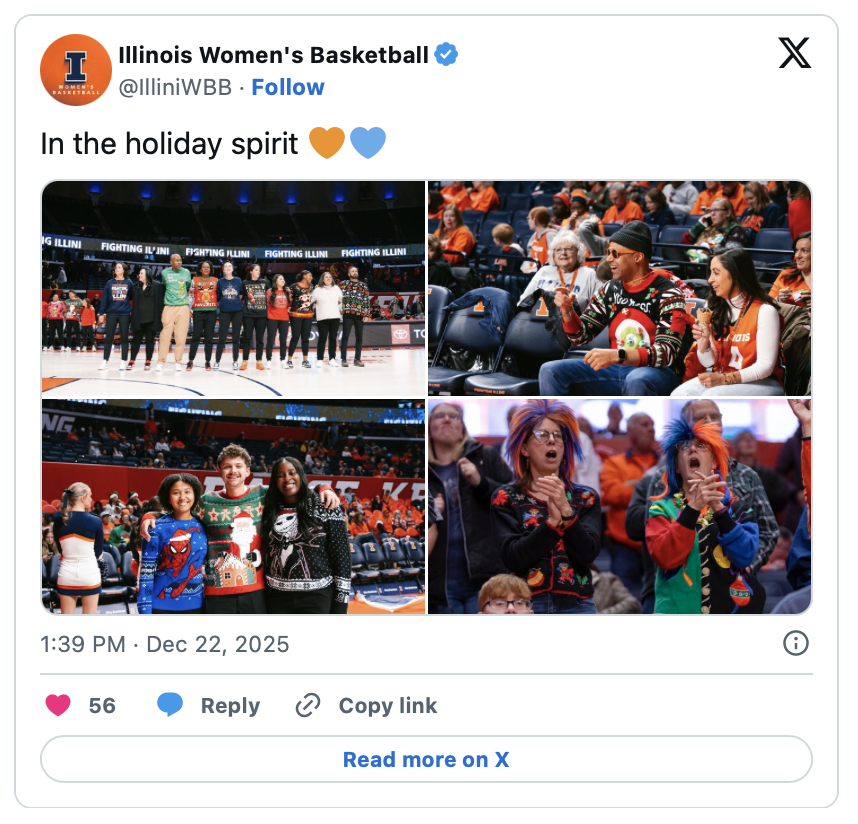Open the 1:39 PM Dec 22, 2025 timestamp
The height and width of the screenshot is (824, 858).
click(x=165, y=645)
